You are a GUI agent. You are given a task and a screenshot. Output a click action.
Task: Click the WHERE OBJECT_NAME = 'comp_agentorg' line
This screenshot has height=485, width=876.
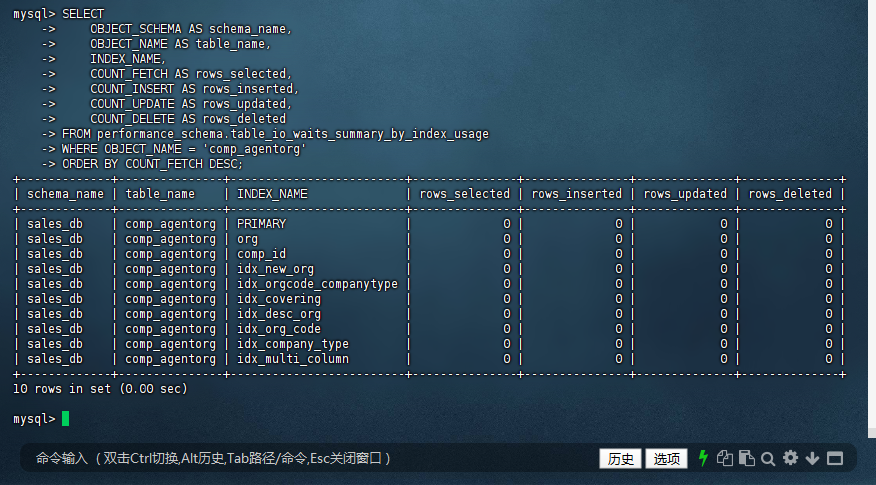click(184, 149)
